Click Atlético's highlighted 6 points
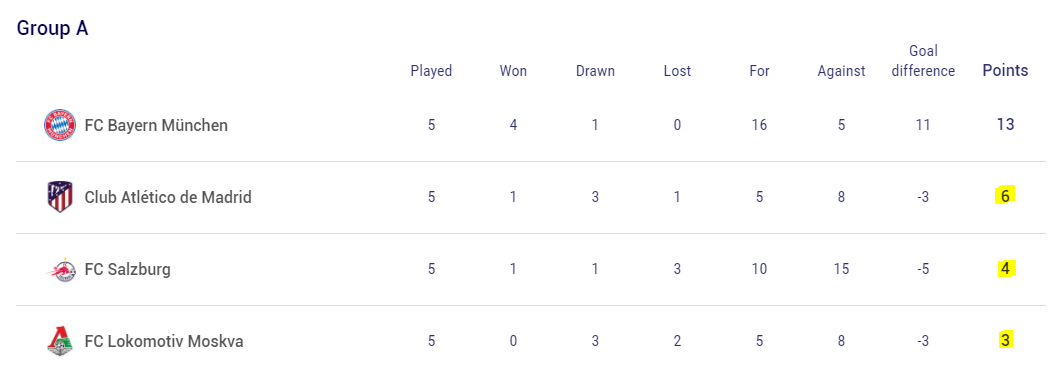 (x=1005, y=196)
